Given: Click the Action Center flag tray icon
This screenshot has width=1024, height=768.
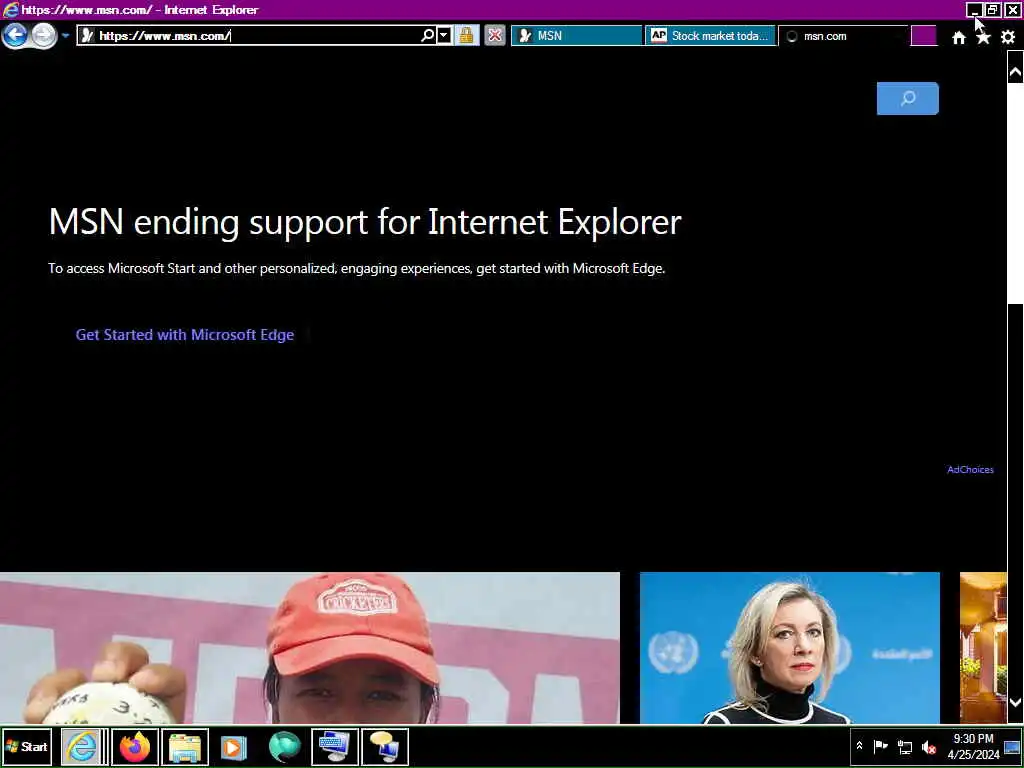Looking at the screenshot, I should [880, 746].
